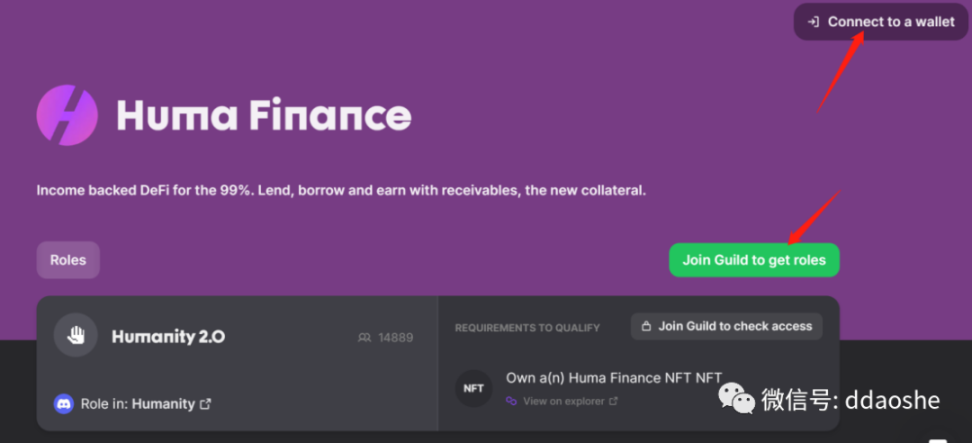This screenshot has width=972, height=443.
Task: Click the Humanity 2.0 role name
Action: (x=168, y=337)
